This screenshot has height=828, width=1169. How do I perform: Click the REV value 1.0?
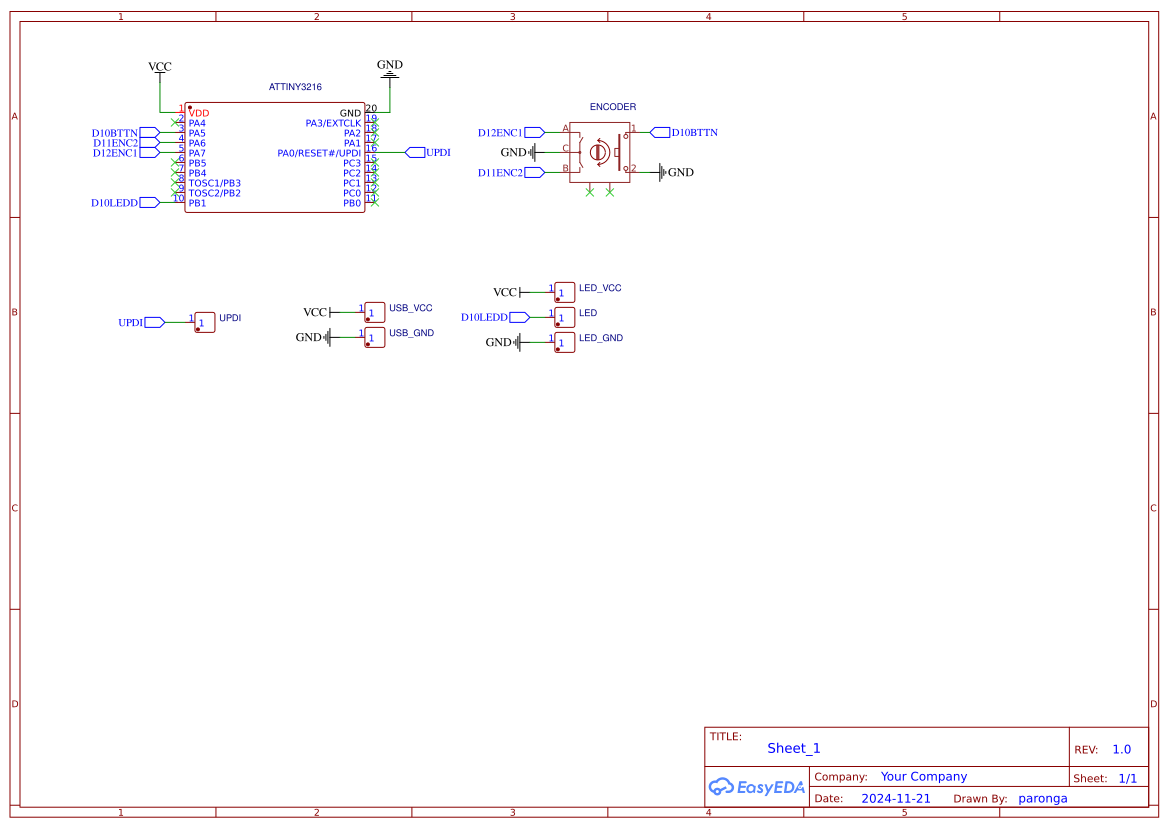click(1121, 748)
